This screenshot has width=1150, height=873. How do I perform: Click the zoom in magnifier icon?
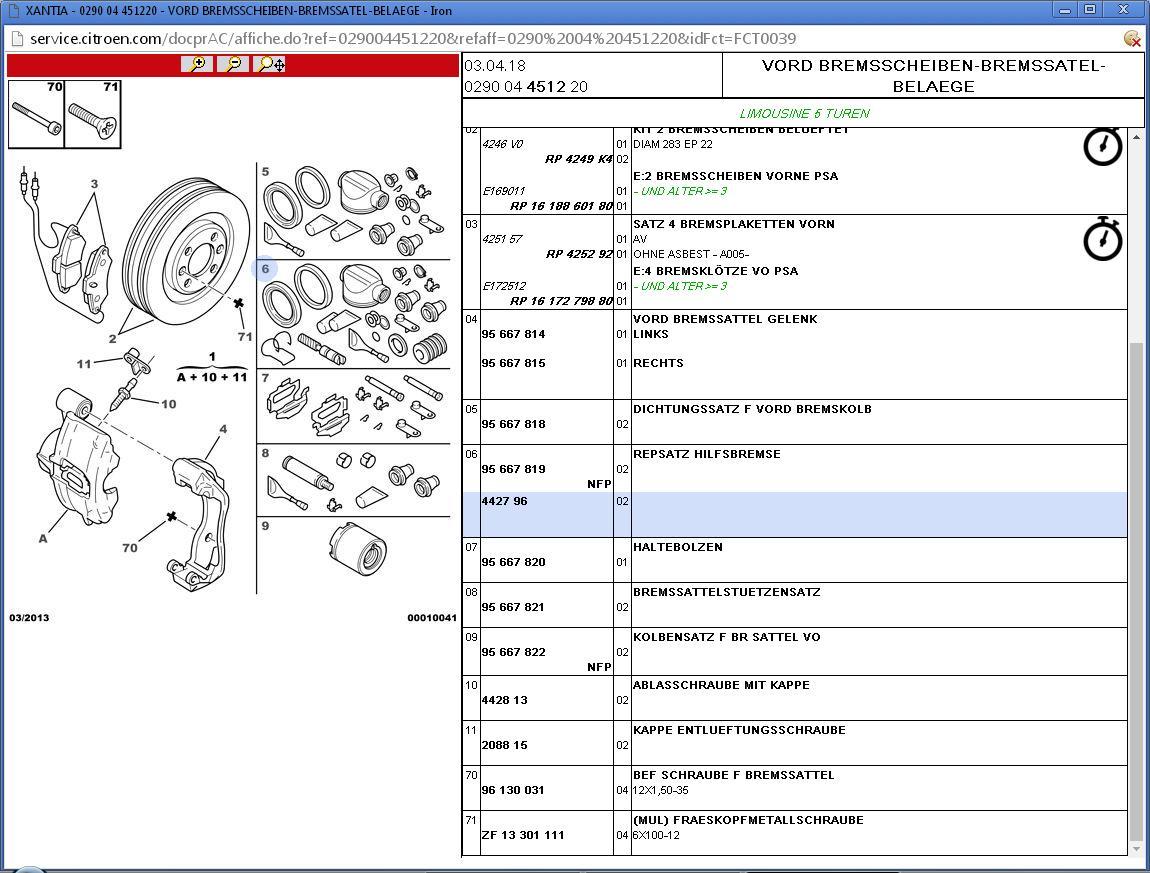[x=197, y=65]
